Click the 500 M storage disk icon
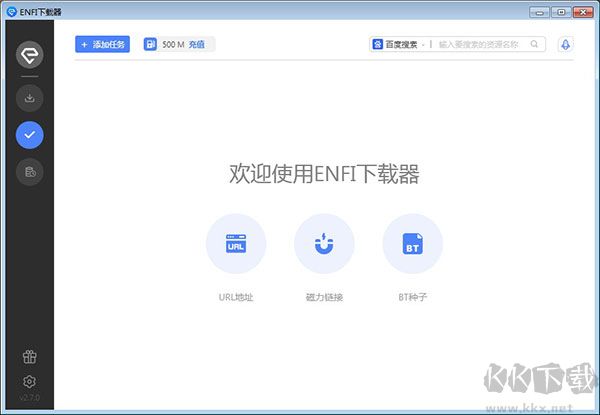 (x=150, y=44)
